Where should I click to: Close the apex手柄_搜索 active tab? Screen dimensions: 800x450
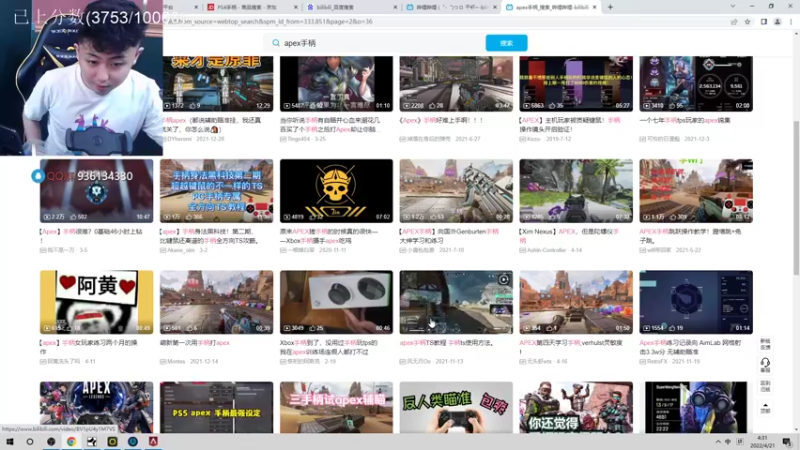(x=594, y=7)
